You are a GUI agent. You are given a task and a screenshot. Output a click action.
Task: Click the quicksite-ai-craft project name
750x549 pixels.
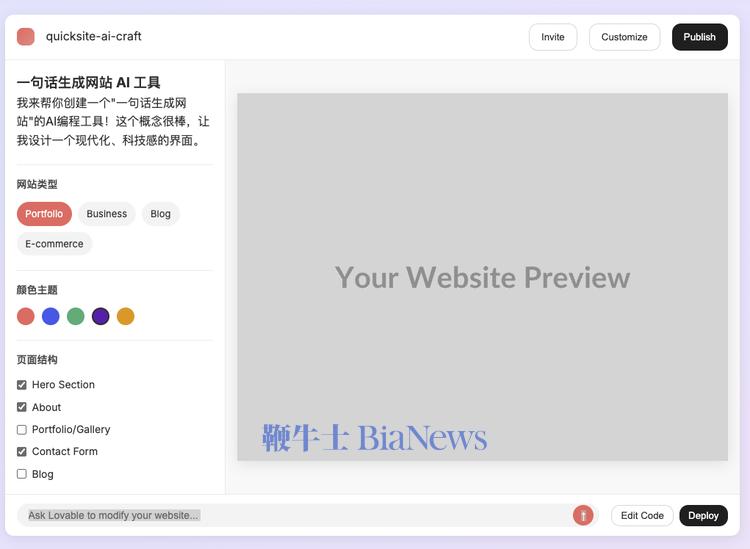(93, 36)
